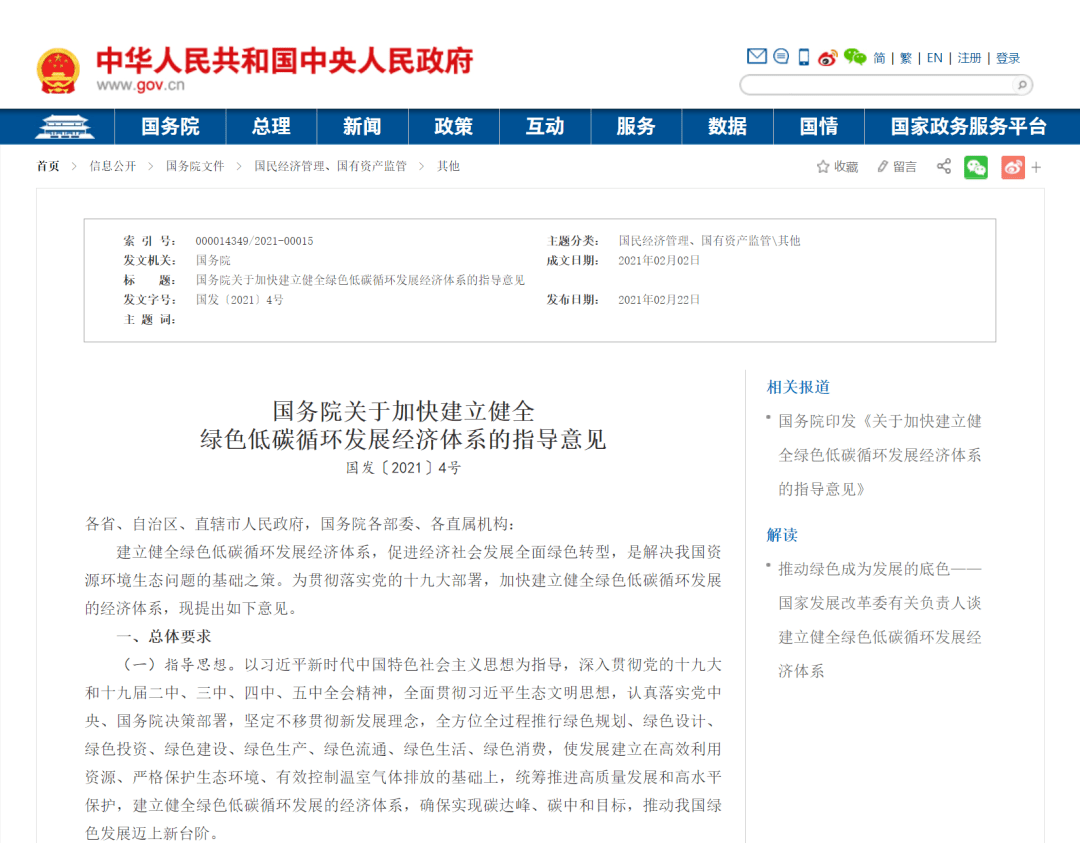Switch to traditional Chinese 繁

pyautogui.click(x=905, y=58)
